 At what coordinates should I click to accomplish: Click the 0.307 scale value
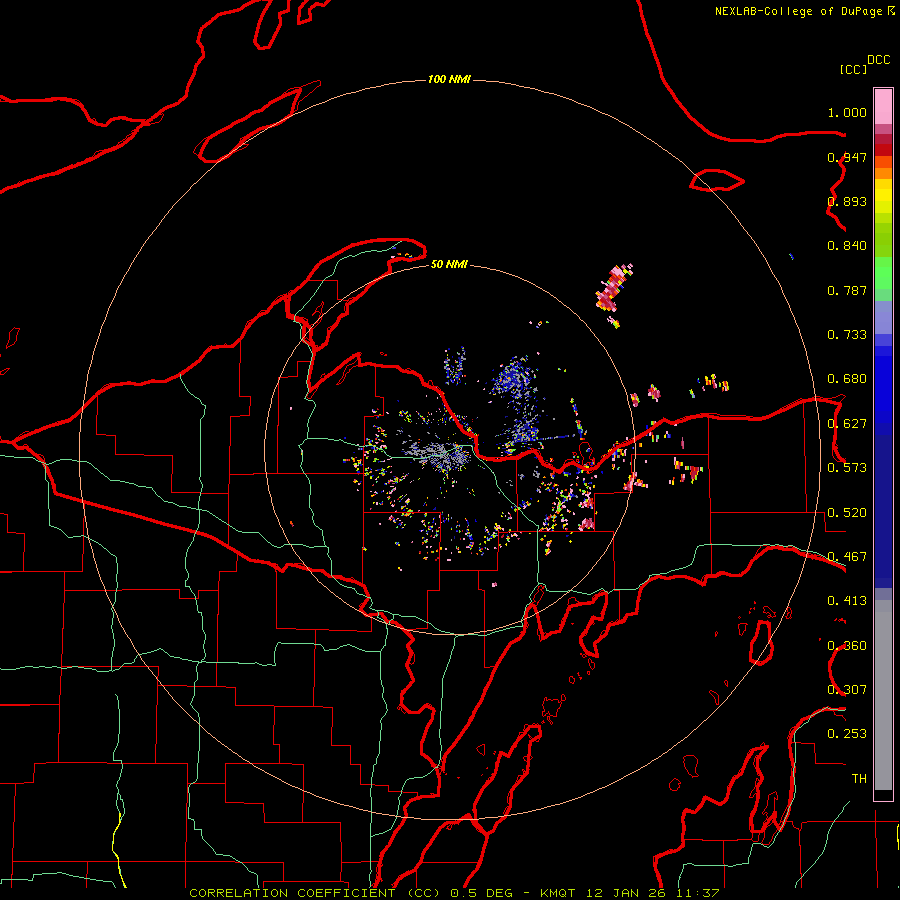coord(847,690)
